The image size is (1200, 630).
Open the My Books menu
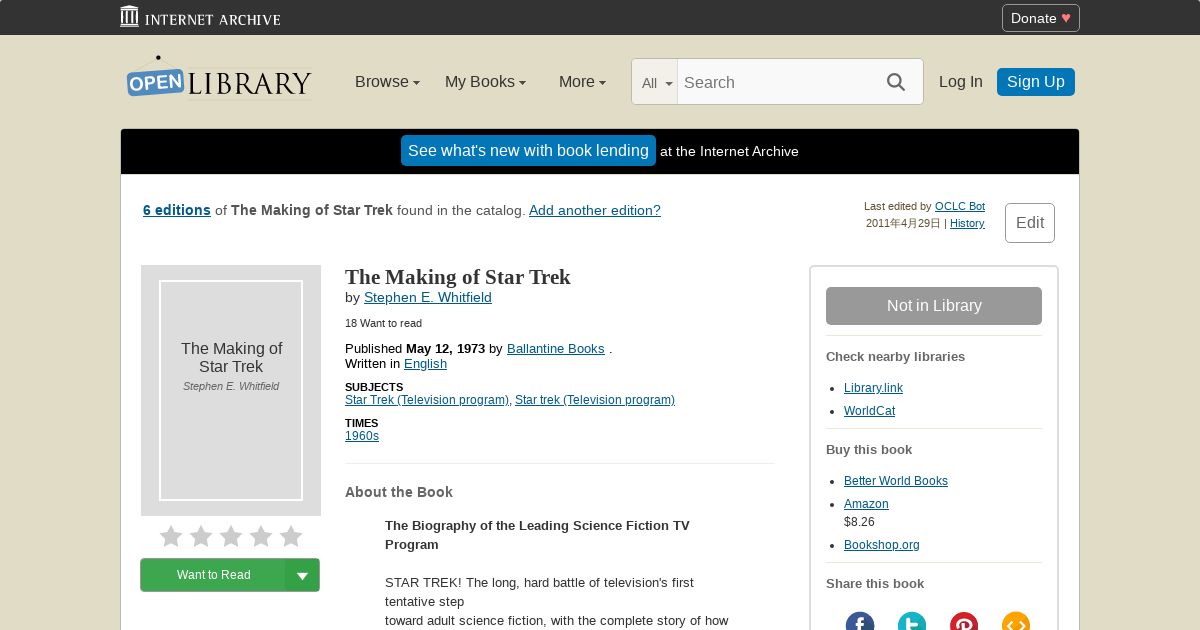[485, 82]
